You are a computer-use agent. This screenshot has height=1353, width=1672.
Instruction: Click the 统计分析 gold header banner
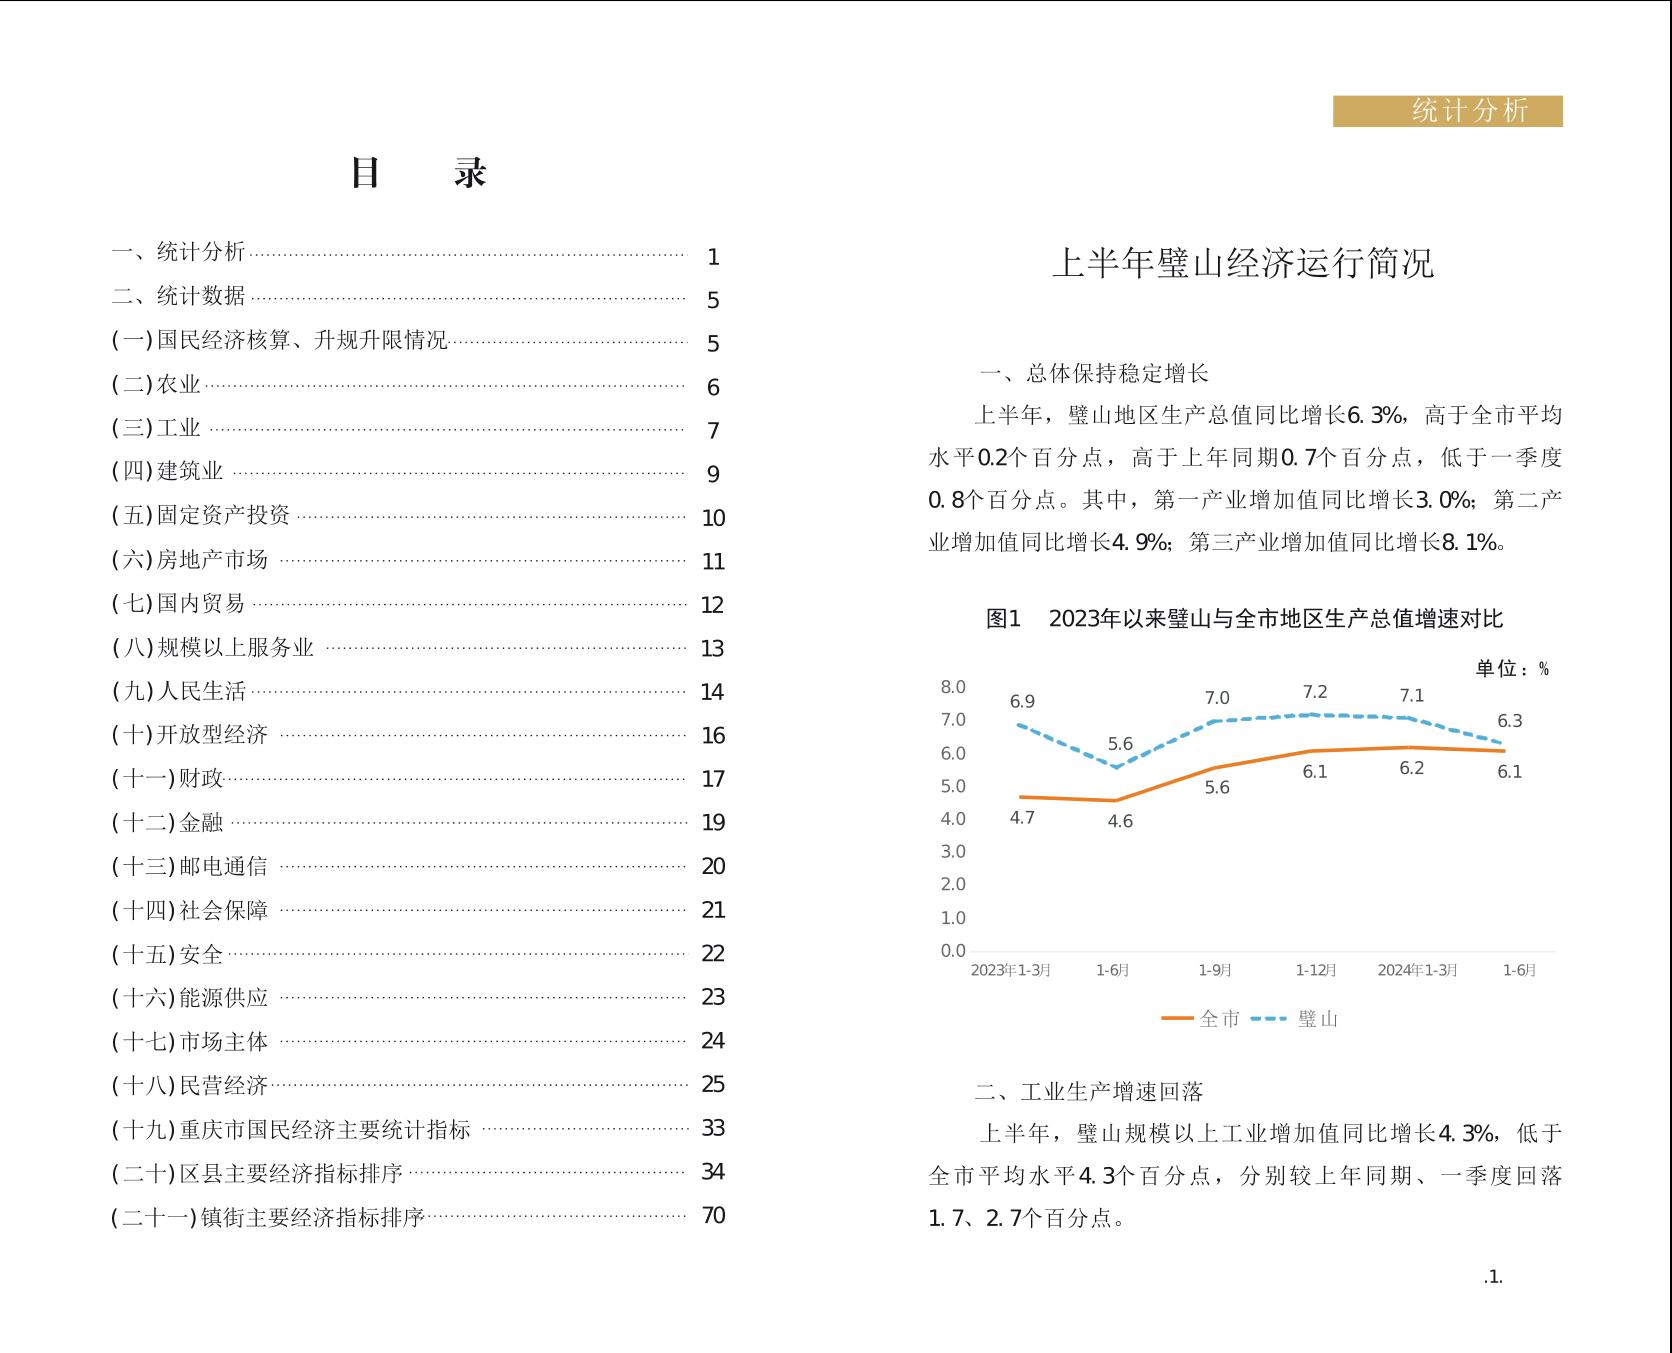click(1447, 111)
